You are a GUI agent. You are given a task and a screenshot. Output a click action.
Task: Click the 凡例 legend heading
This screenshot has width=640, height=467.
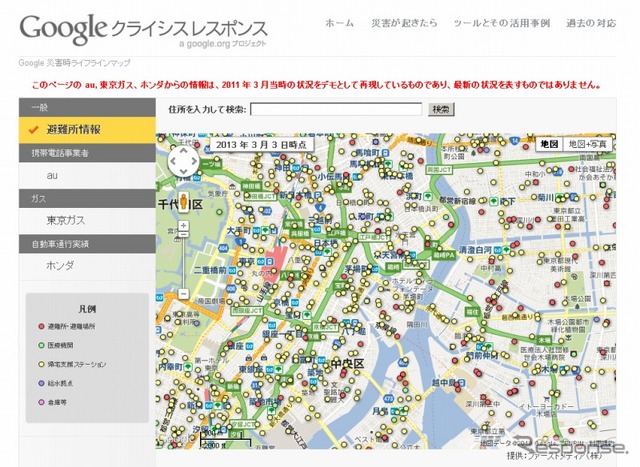coord(87,309)
